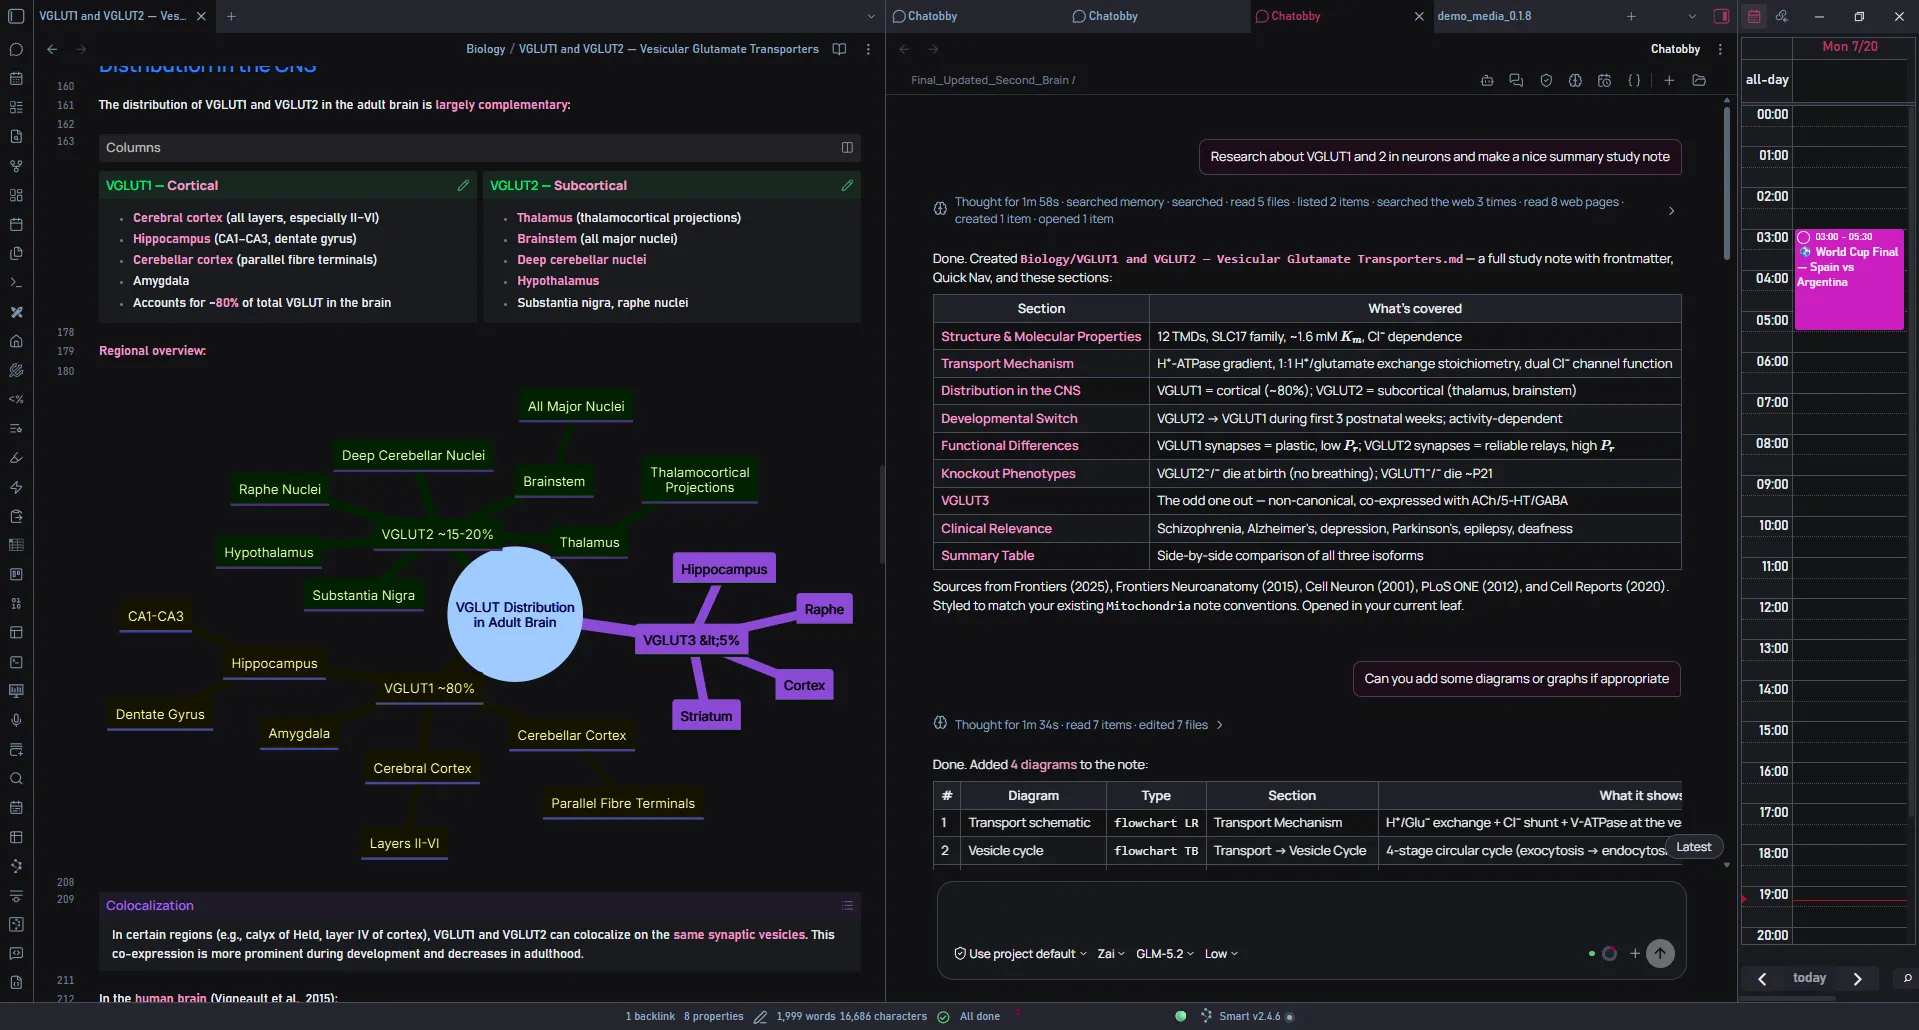
Task: Navigate back in the note pane
Action: point(52,49)
